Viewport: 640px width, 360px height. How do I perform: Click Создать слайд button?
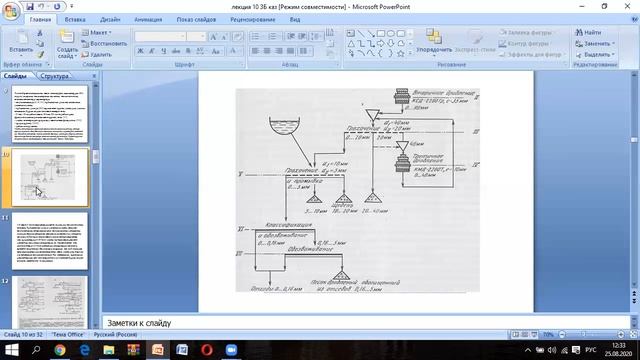tap(67, 44)
